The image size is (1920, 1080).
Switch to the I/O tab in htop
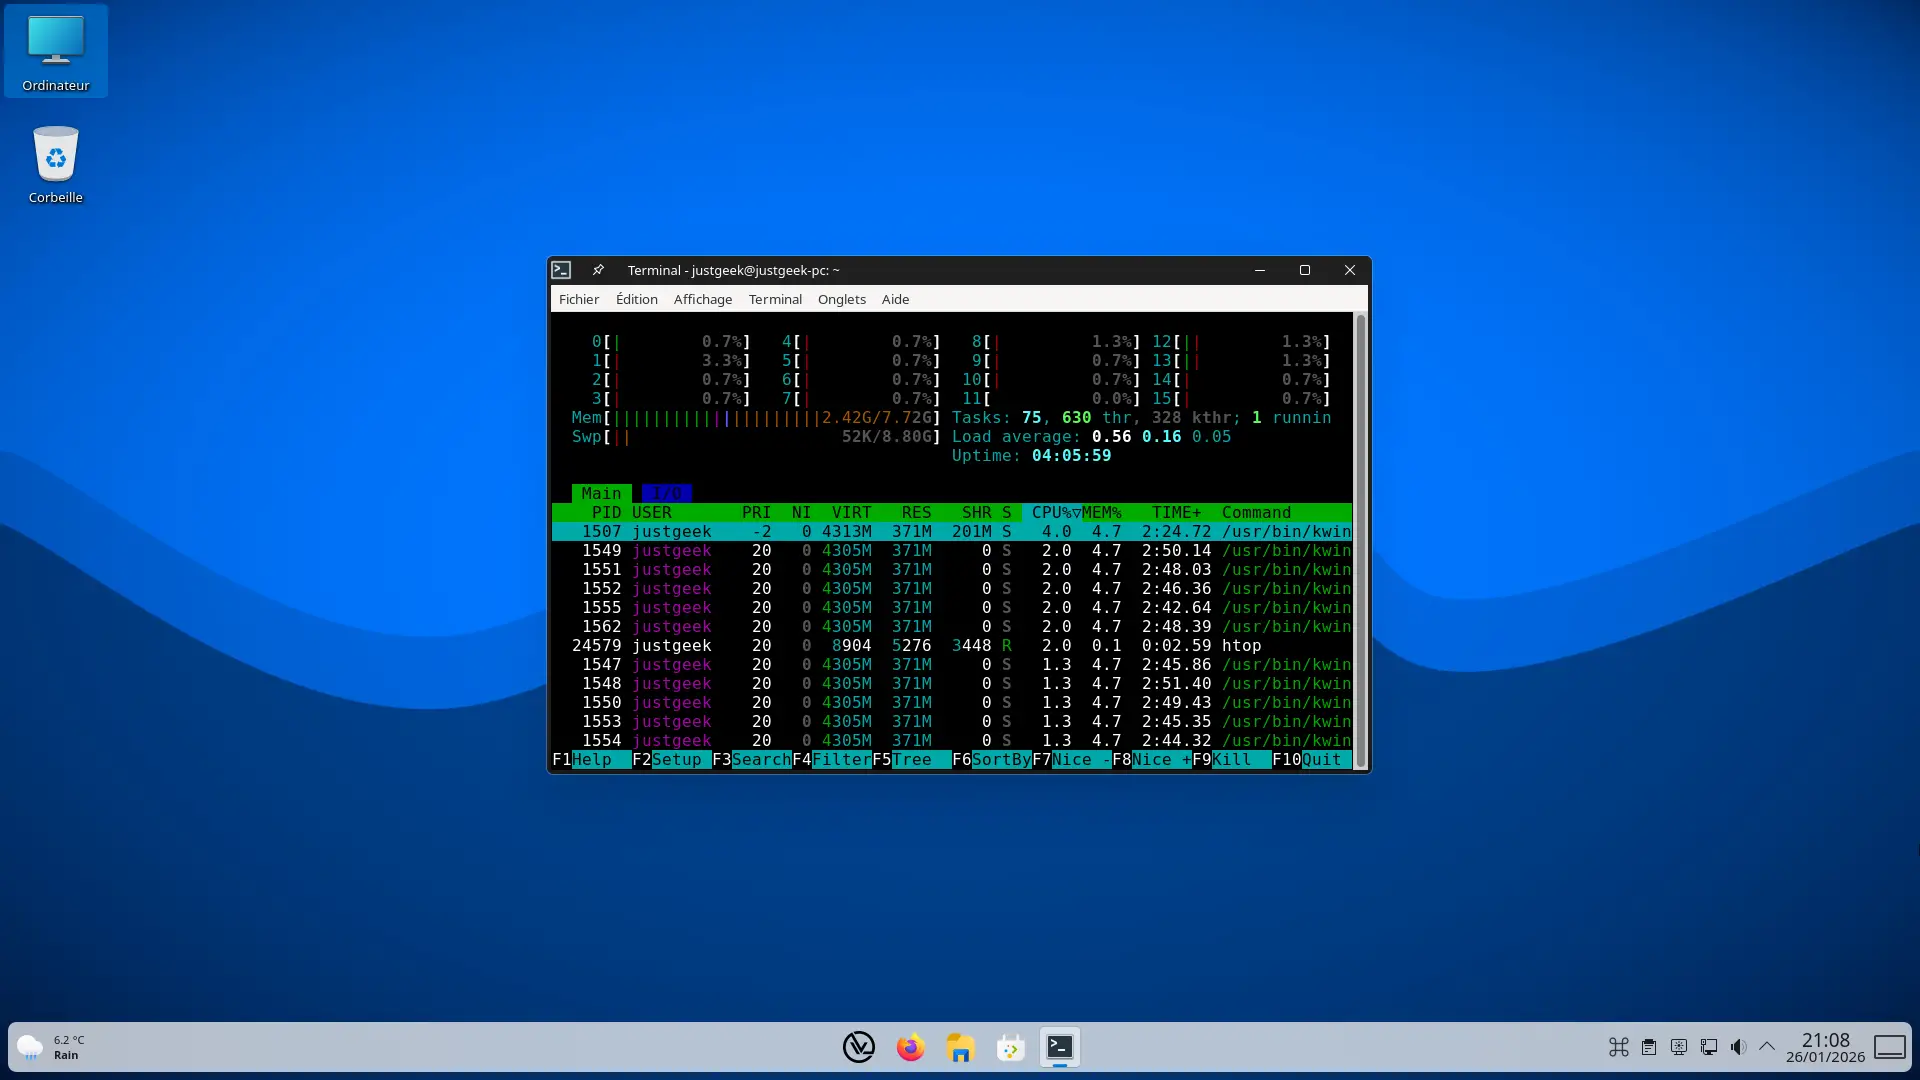pyautogui.click(x=667, y=493)
